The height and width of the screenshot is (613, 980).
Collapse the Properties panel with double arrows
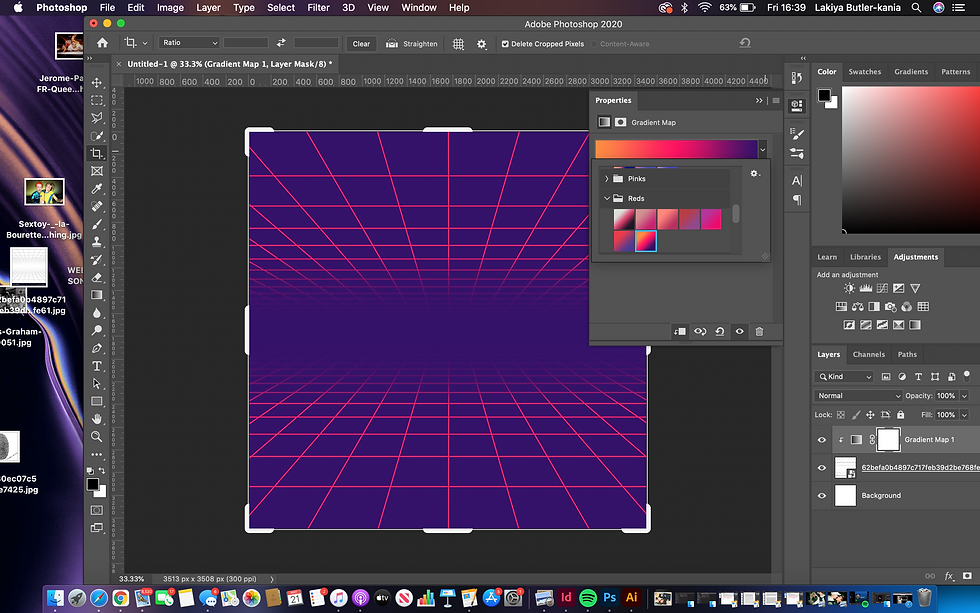pyautogui.click(x=759, y=101)
